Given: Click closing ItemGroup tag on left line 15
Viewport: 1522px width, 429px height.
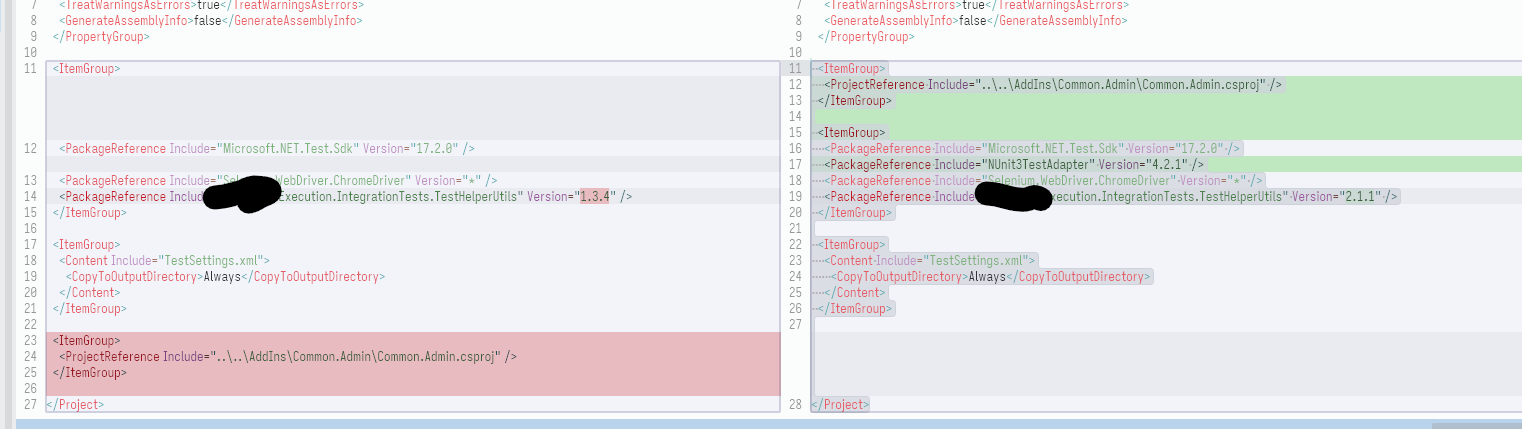Looking at the screenshot, I should click(x=89, y=213).
